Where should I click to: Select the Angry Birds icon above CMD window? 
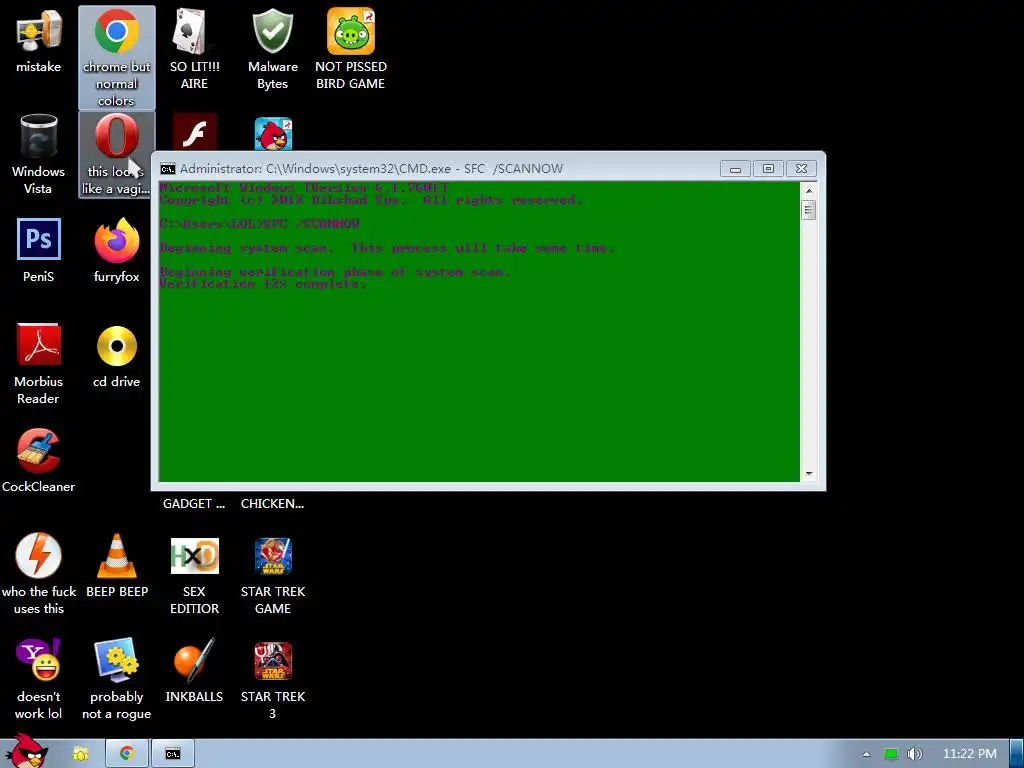[x=273, y=135]
